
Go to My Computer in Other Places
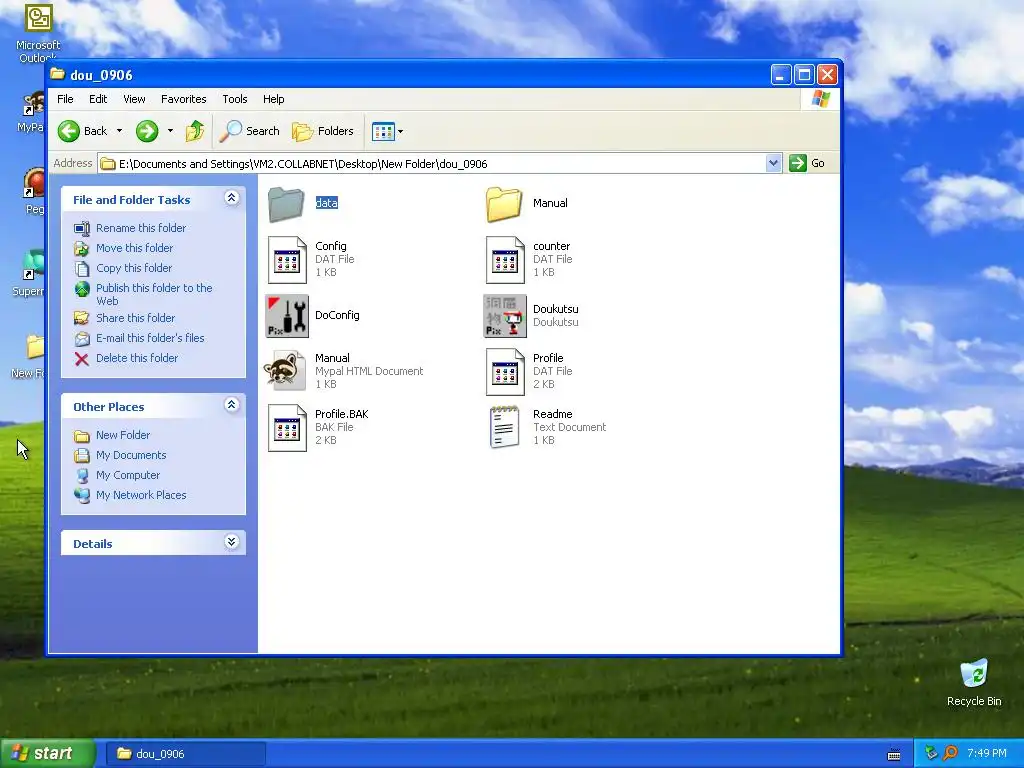(x=128, y=475)
